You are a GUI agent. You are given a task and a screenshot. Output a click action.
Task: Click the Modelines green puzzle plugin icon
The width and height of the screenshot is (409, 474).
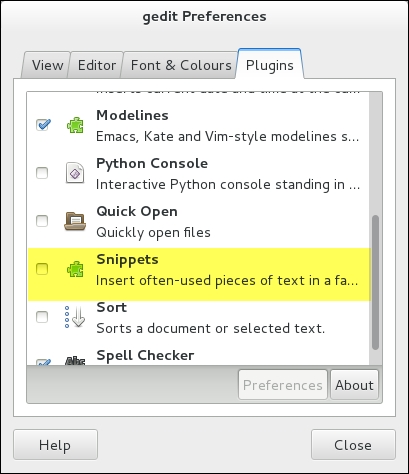pyautogui.click(x=75, y=126)
